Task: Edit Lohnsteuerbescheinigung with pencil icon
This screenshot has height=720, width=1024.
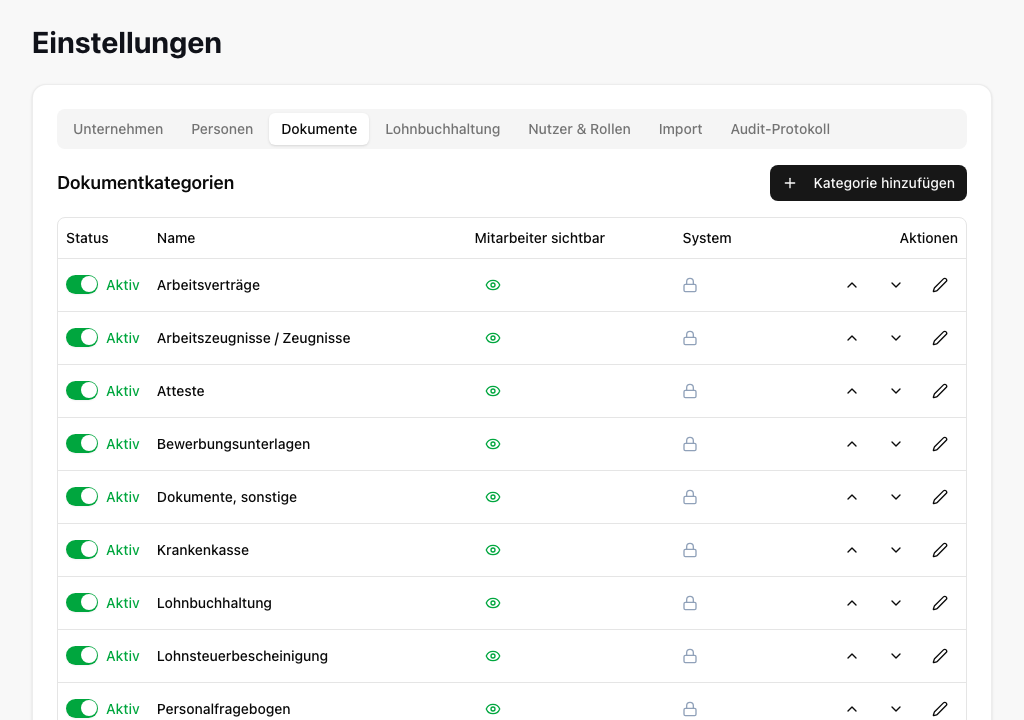Action: pos(940,656)
